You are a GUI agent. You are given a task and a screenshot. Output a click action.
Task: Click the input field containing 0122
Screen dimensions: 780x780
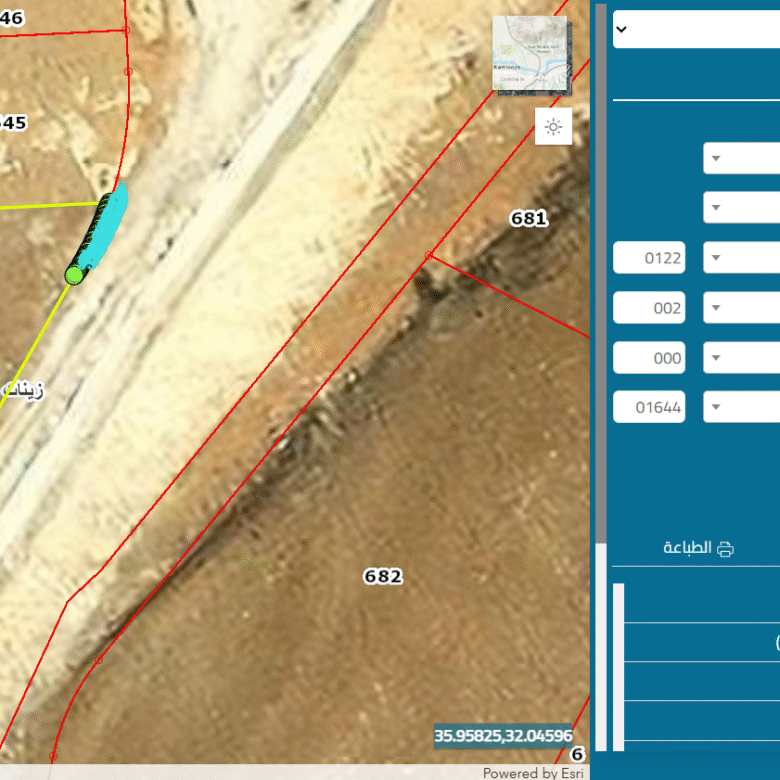pyautogui.click(x=649, y=258)
